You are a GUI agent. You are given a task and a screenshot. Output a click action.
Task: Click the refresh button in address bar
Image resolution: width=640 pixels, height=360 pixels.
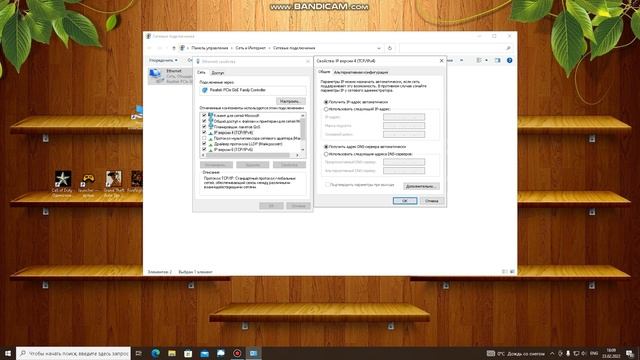[390, 48]
